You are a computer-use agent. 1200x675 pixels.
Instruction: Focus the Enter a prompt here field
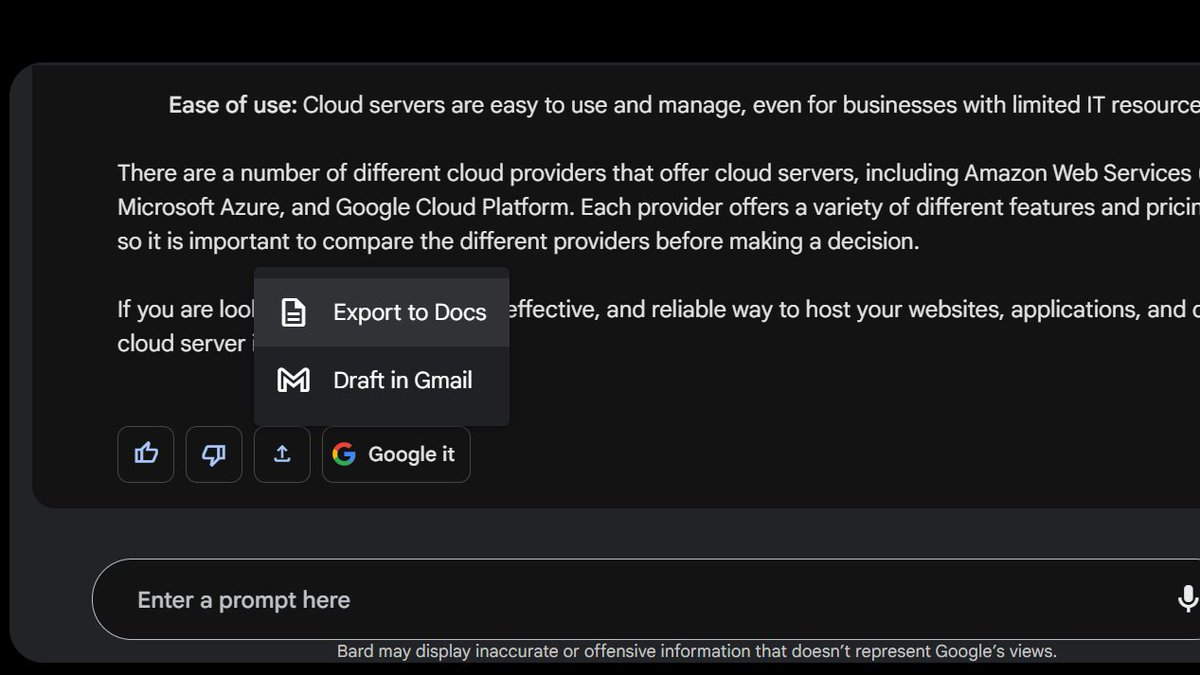[x=646, y=600]
